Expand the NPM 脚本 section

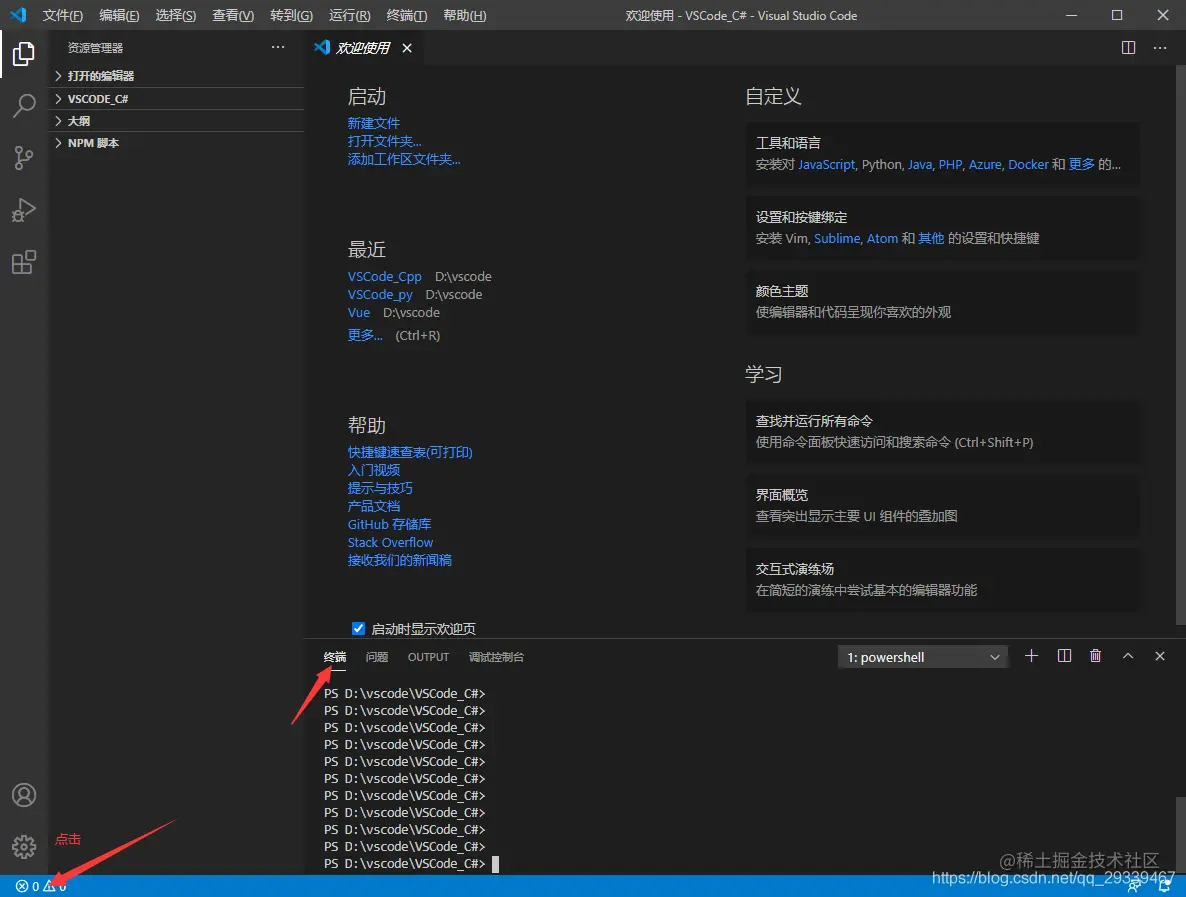coord(176,143)
